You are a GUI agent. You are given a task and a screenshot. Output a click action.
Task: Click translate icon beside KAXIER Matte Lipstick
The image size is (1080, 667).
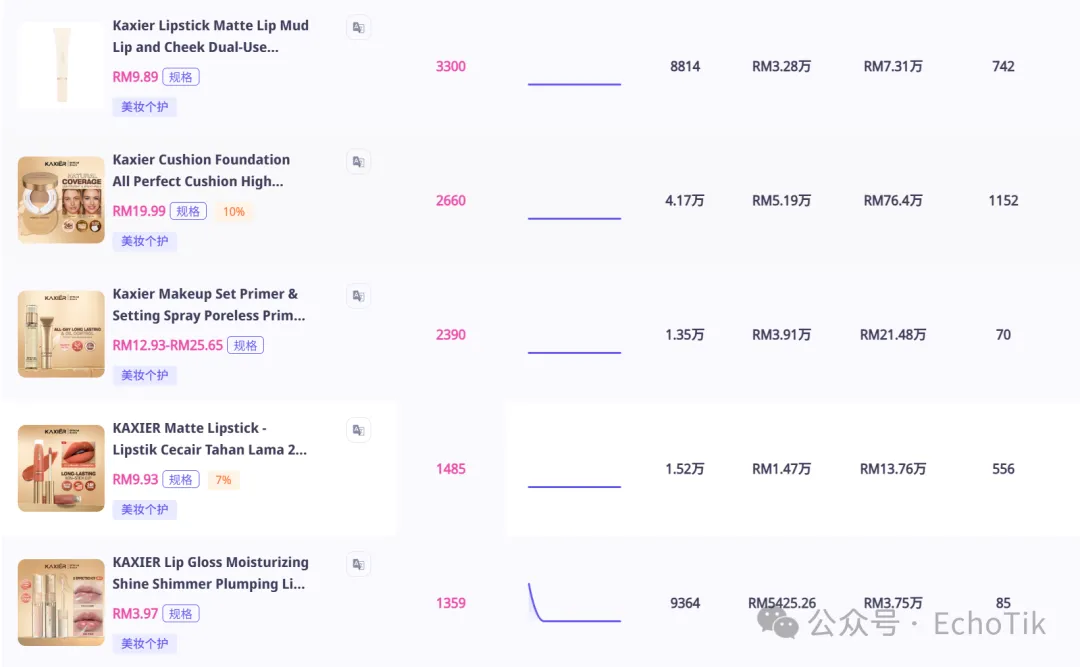click(358, 429)
